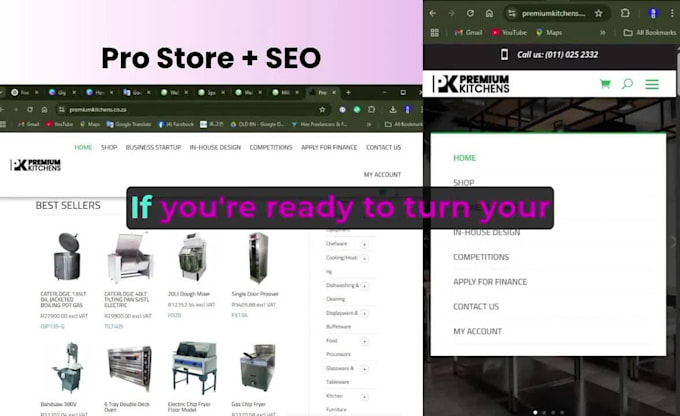Click the home icon in right browser
The width and height of the screenshot is (680, 416).
coord(489,13)
